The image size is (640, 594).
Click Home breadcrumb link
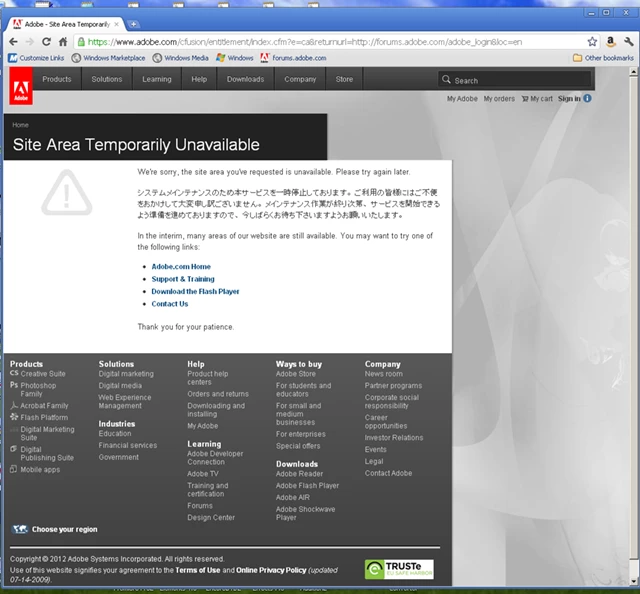tap(20, 125)
